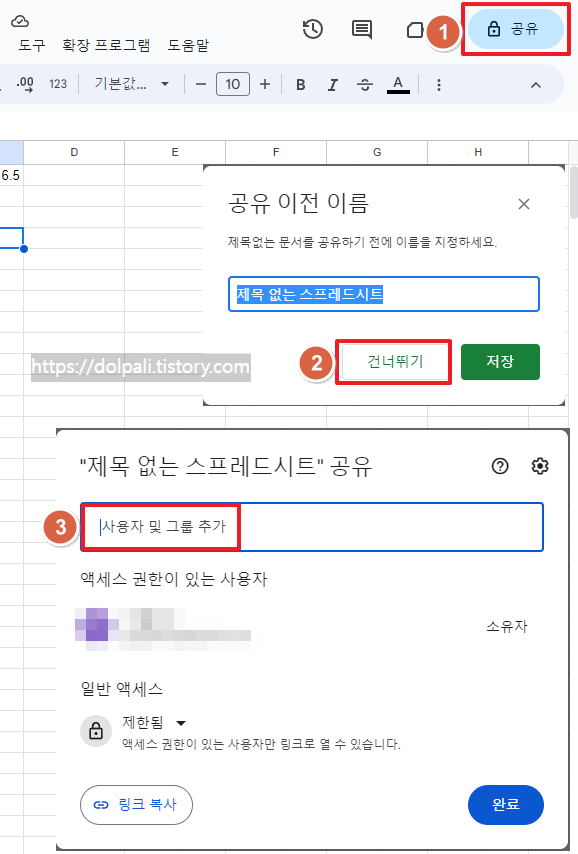Open help from the share dialog question mark
Screen dimensions: 578x854
[x=500, y=466]
